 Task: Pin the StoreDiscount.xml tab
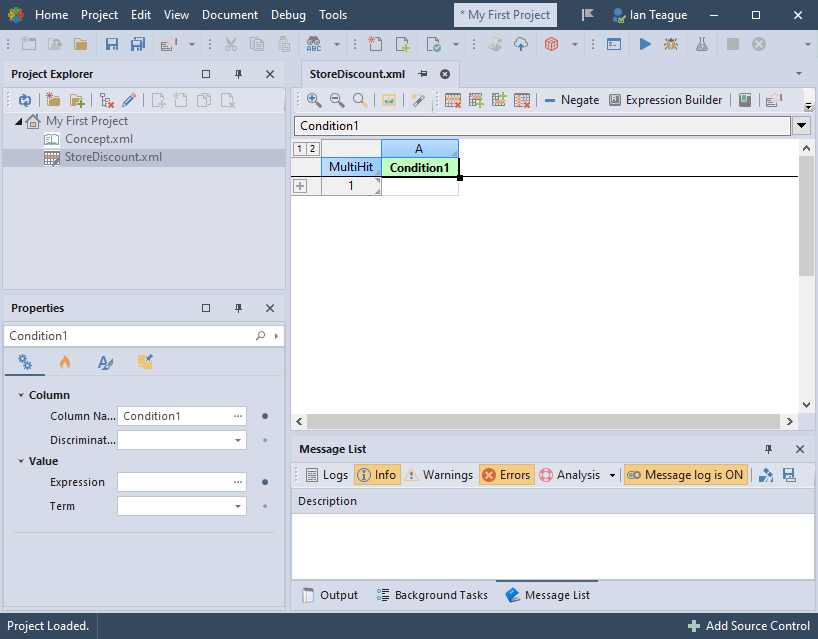pyautogui.click(x=423, y=74)
